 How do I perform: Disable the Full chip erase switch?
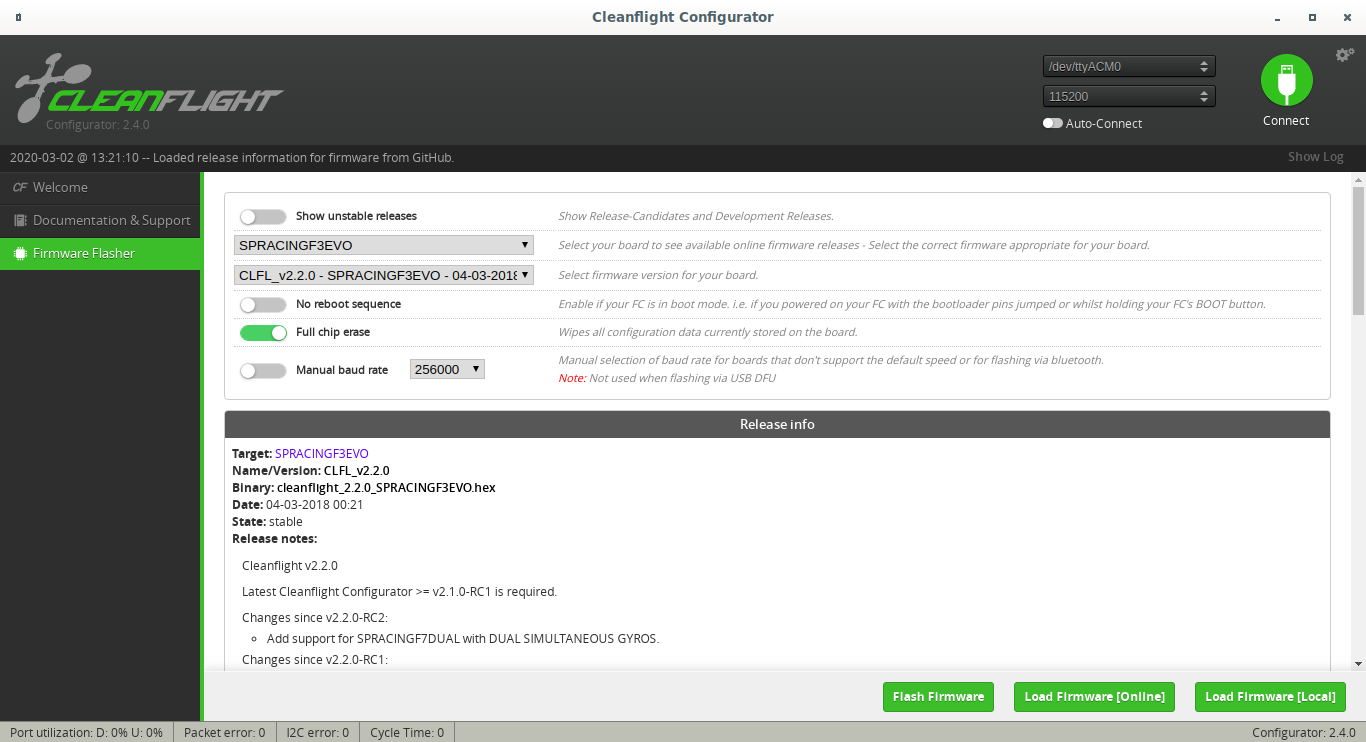coord(263,333)
